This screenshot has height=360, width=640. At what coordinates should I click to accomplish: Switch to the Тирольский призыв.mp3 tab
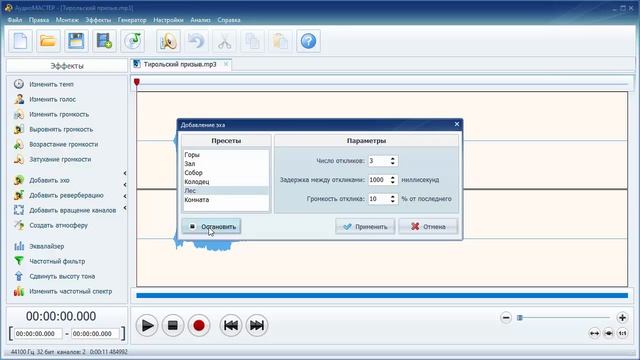coord(180,64)
